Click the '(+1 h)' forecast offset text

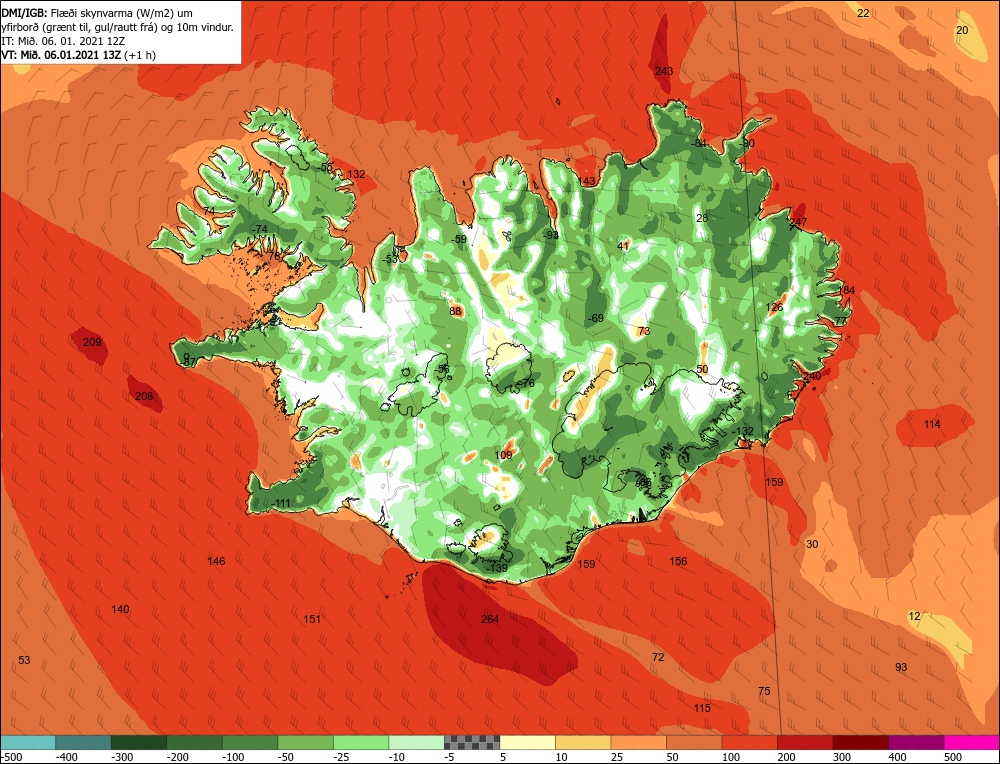(x=140, y=55)
